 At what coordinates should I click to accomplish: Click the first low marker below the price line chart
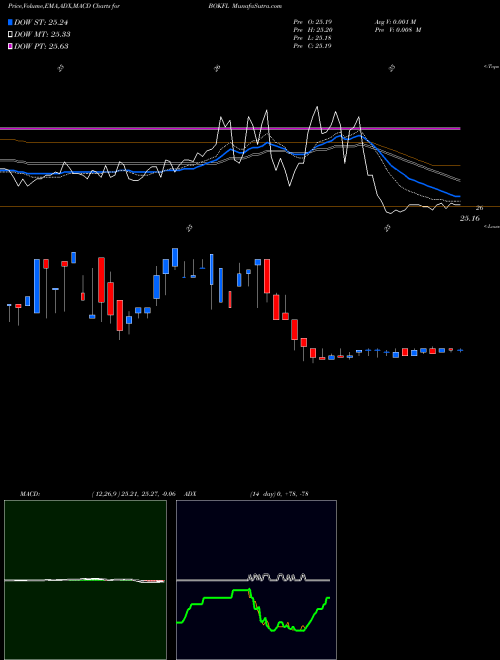coord(189,228)
